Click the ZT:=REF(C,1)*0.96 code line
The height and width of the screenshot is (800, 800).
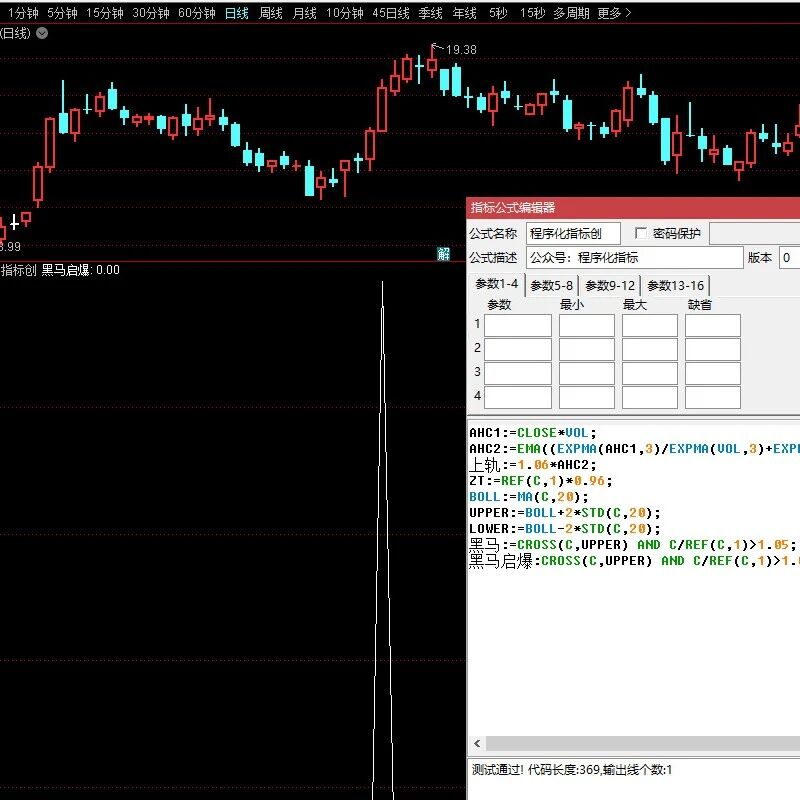tap(540, 481)
